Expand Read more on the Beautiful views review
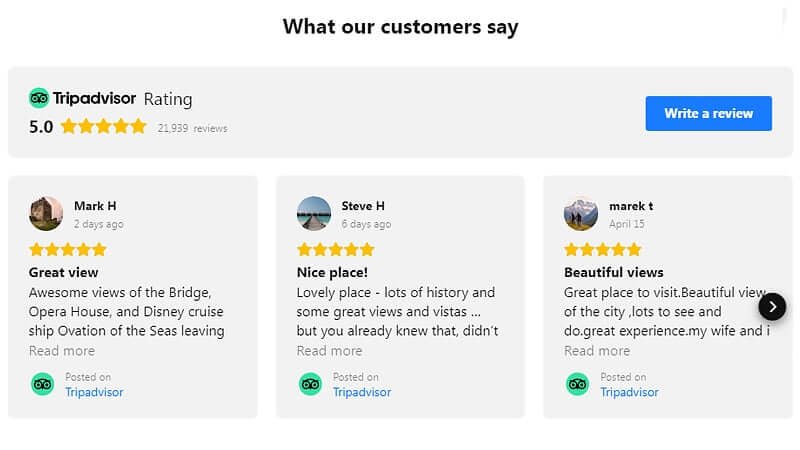The width and height of the screenshot is (800, 450). pos(597,351)
